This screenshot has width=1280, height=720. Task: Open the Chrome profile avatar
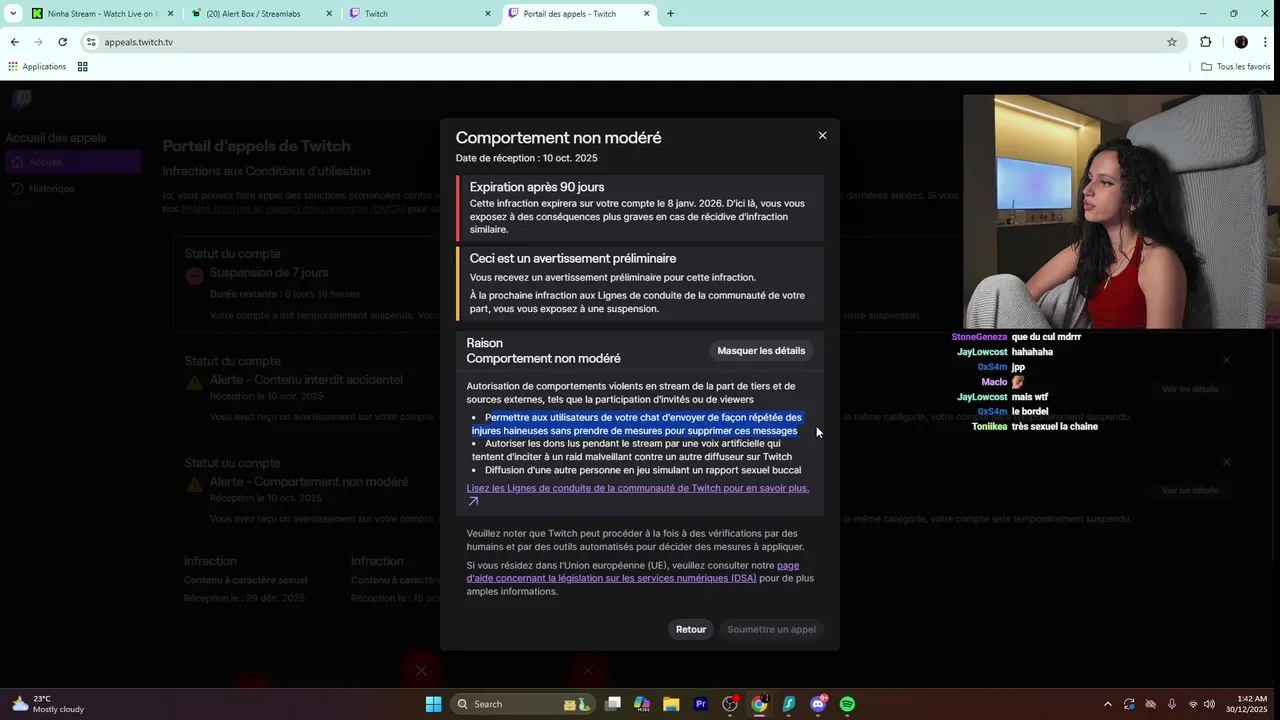pyautogui.click(x=1241, y=42)
